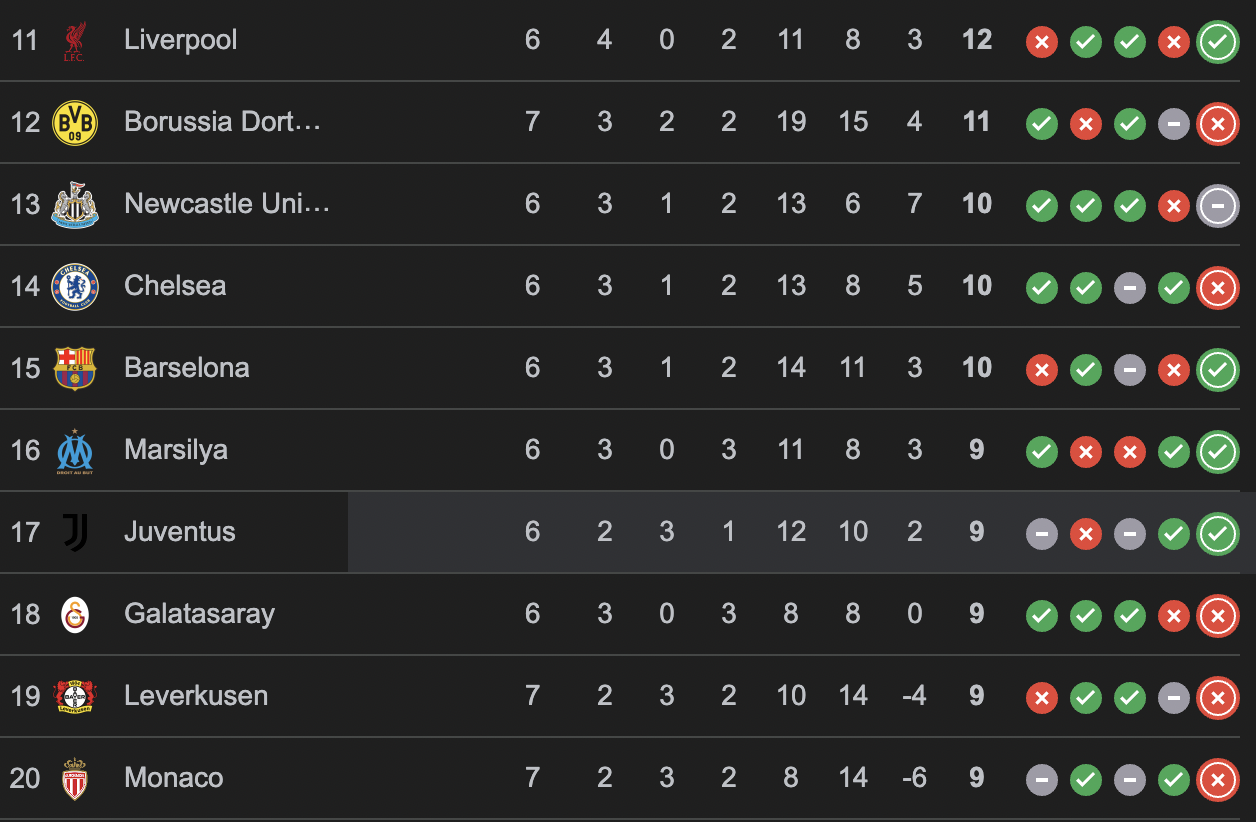
Task: Click Liverpool's outlined latest win icon
Action: point(1217,41)
